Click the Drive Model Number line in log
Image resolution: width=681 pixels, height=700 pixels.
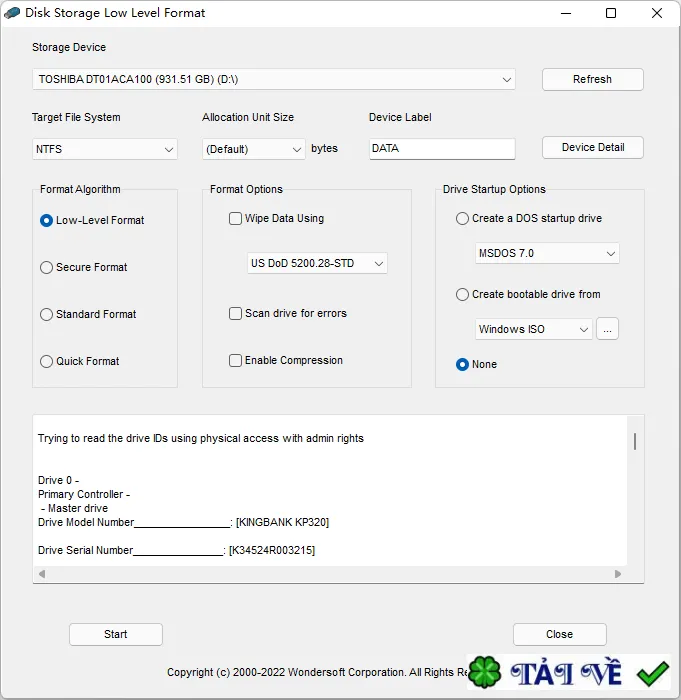184,522
